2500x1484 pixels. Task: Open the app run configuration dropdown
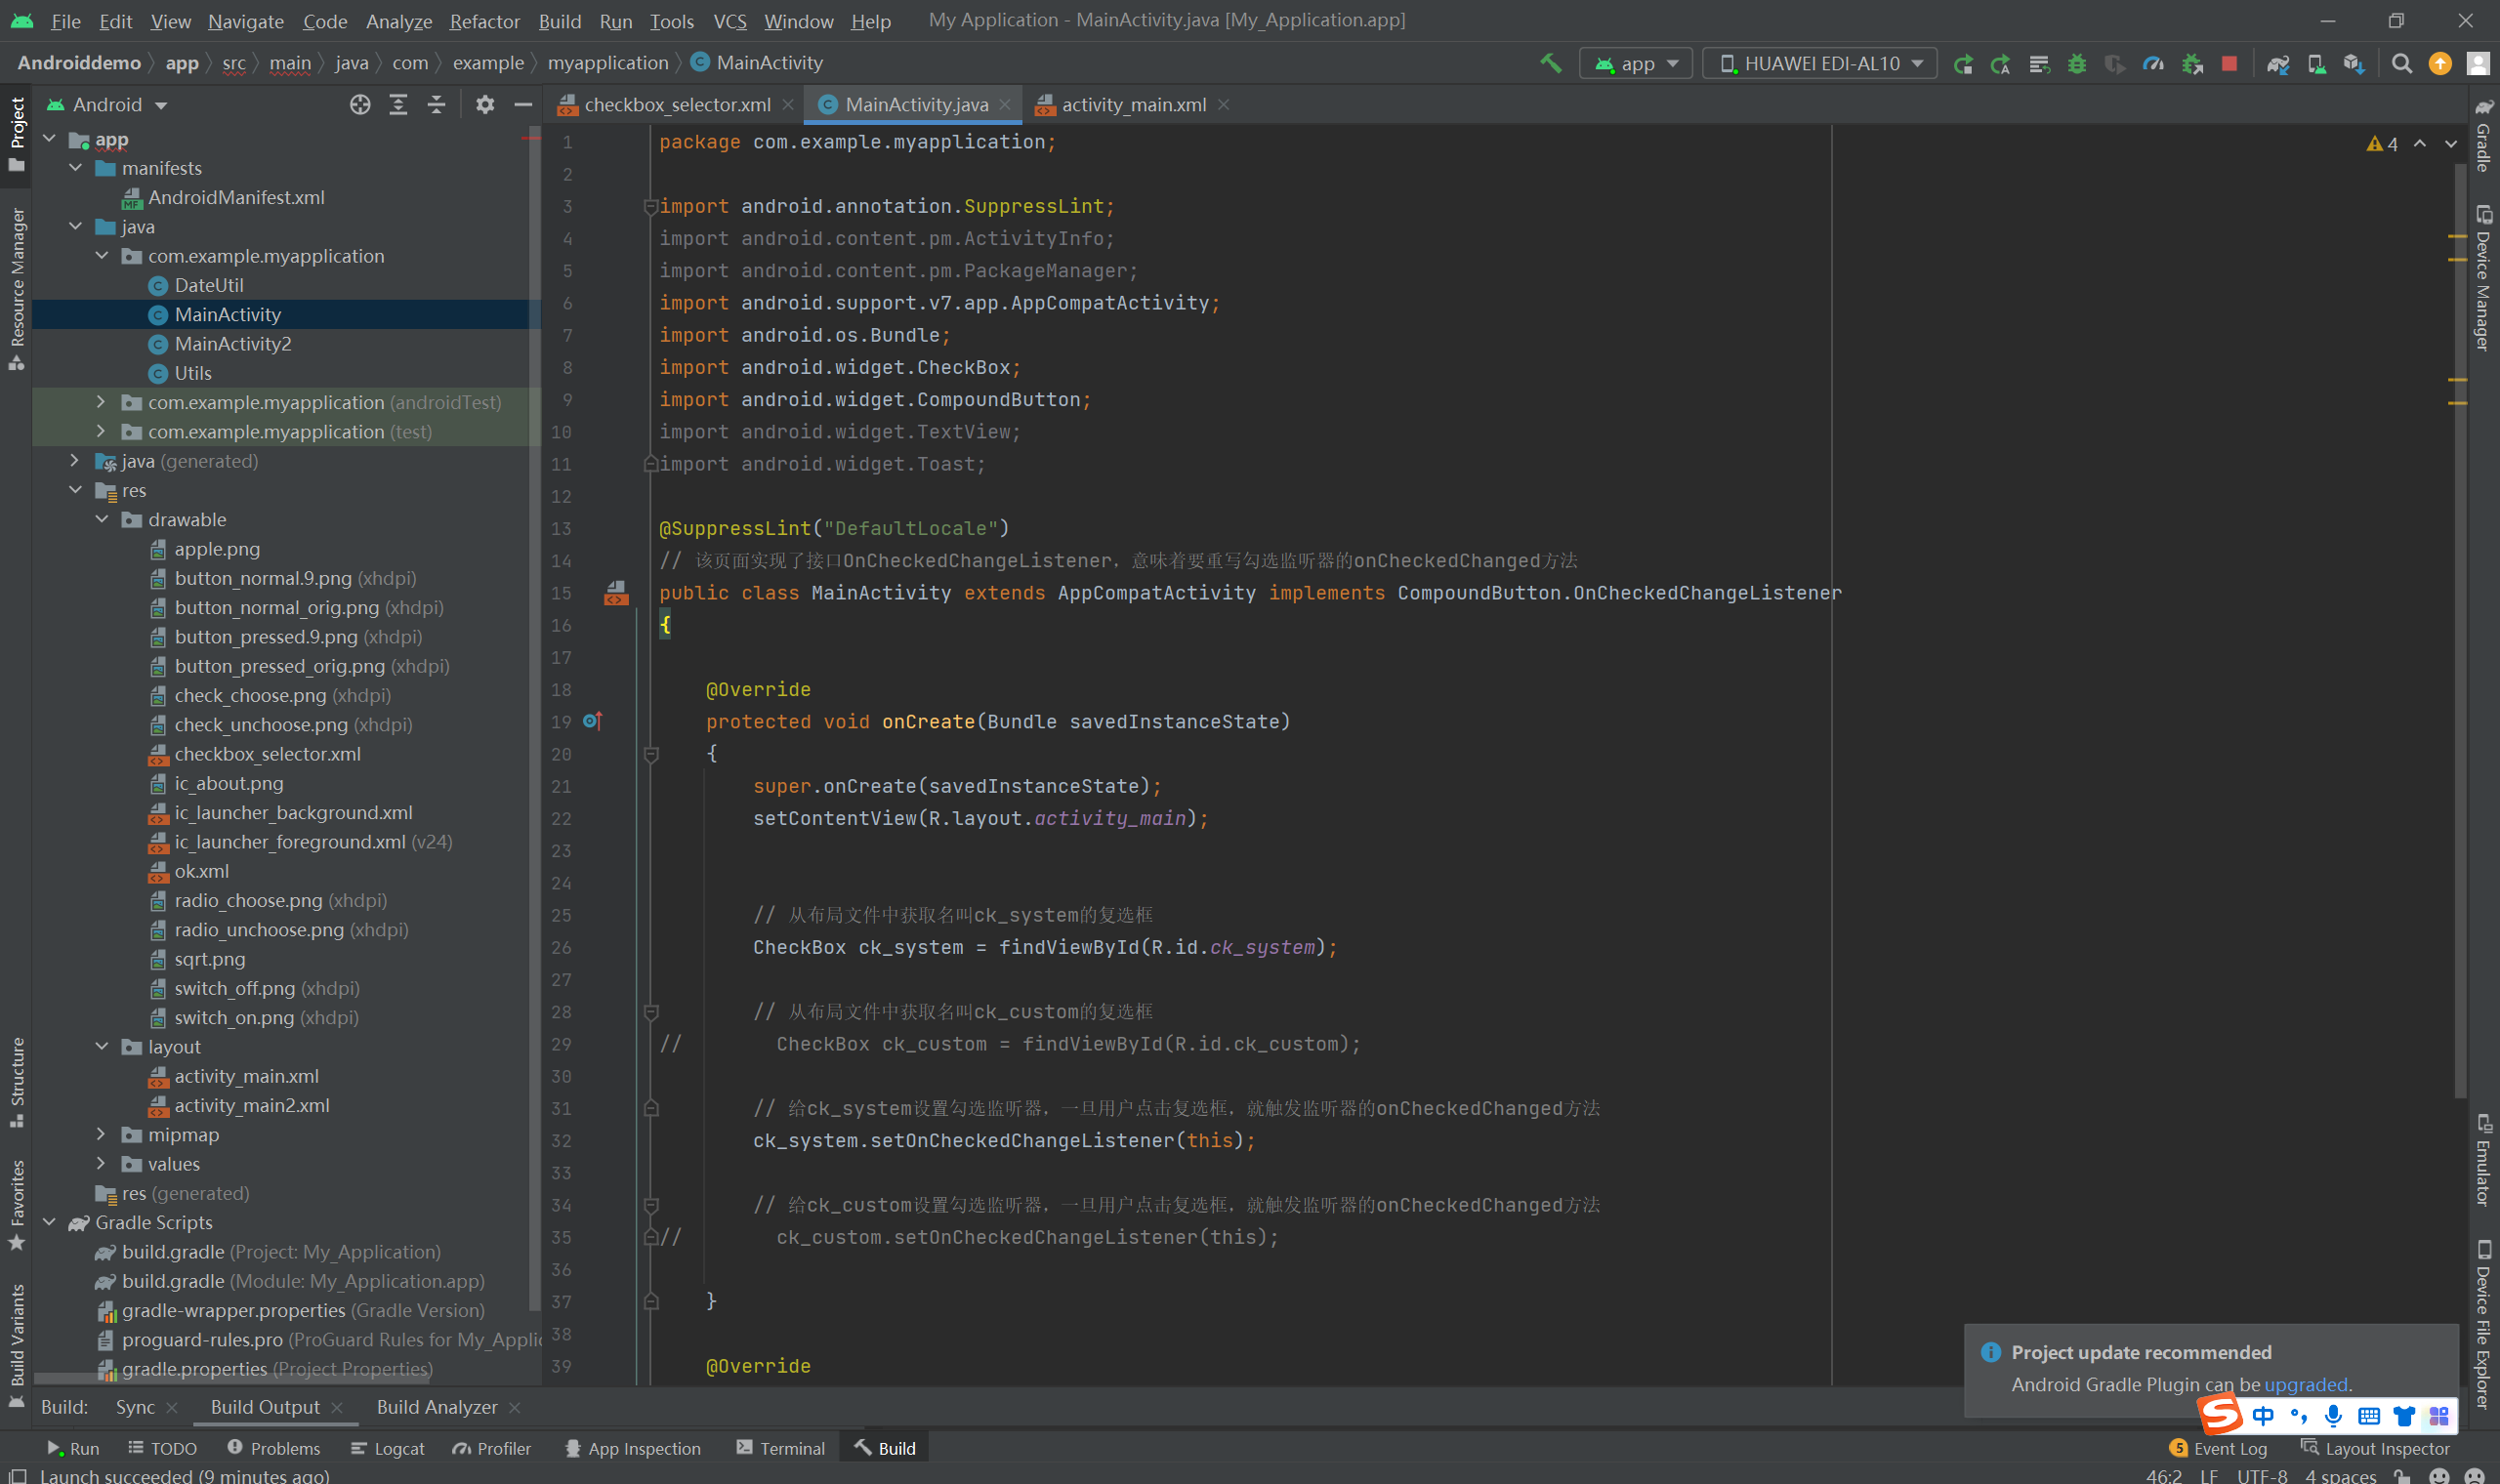click(1636, 64)
